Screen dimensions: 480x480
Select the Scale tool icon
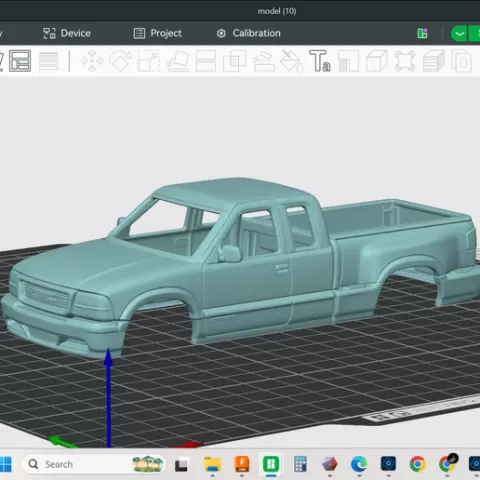[x=149, y=61]
